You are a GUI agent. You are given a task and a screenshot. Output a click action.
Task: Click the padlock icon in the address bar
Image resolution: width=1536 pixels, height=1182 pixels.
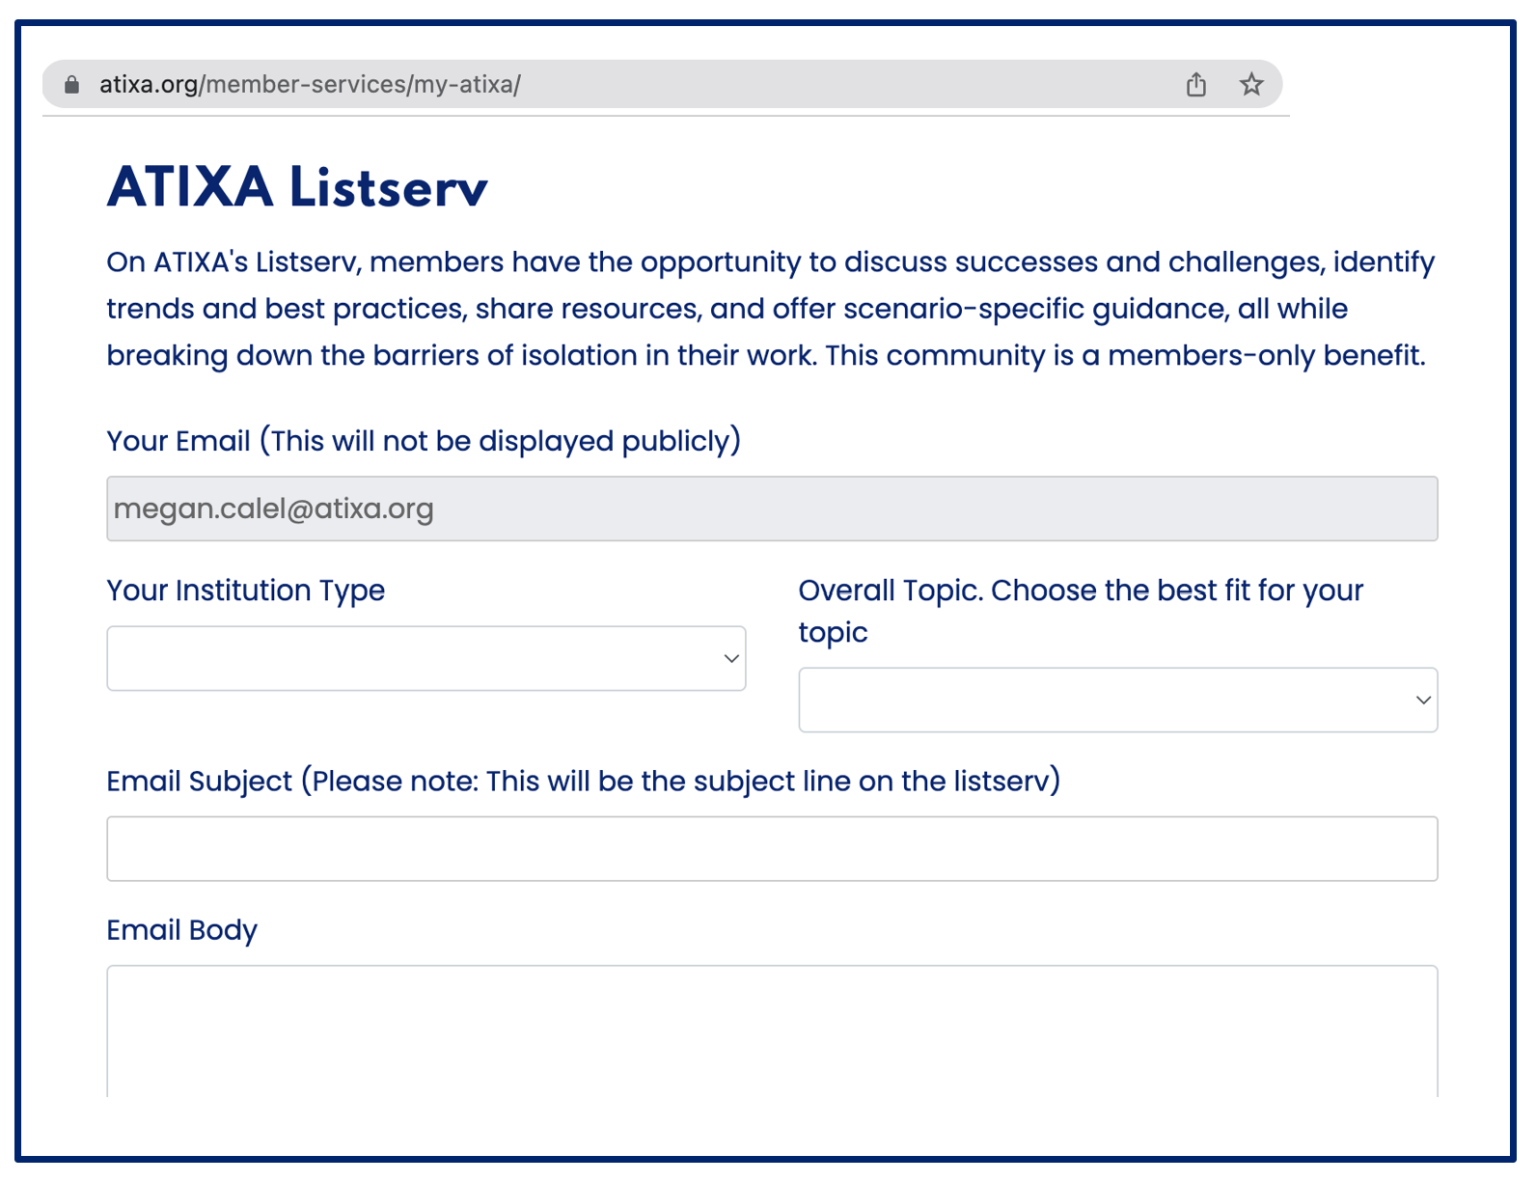[71, 84]
